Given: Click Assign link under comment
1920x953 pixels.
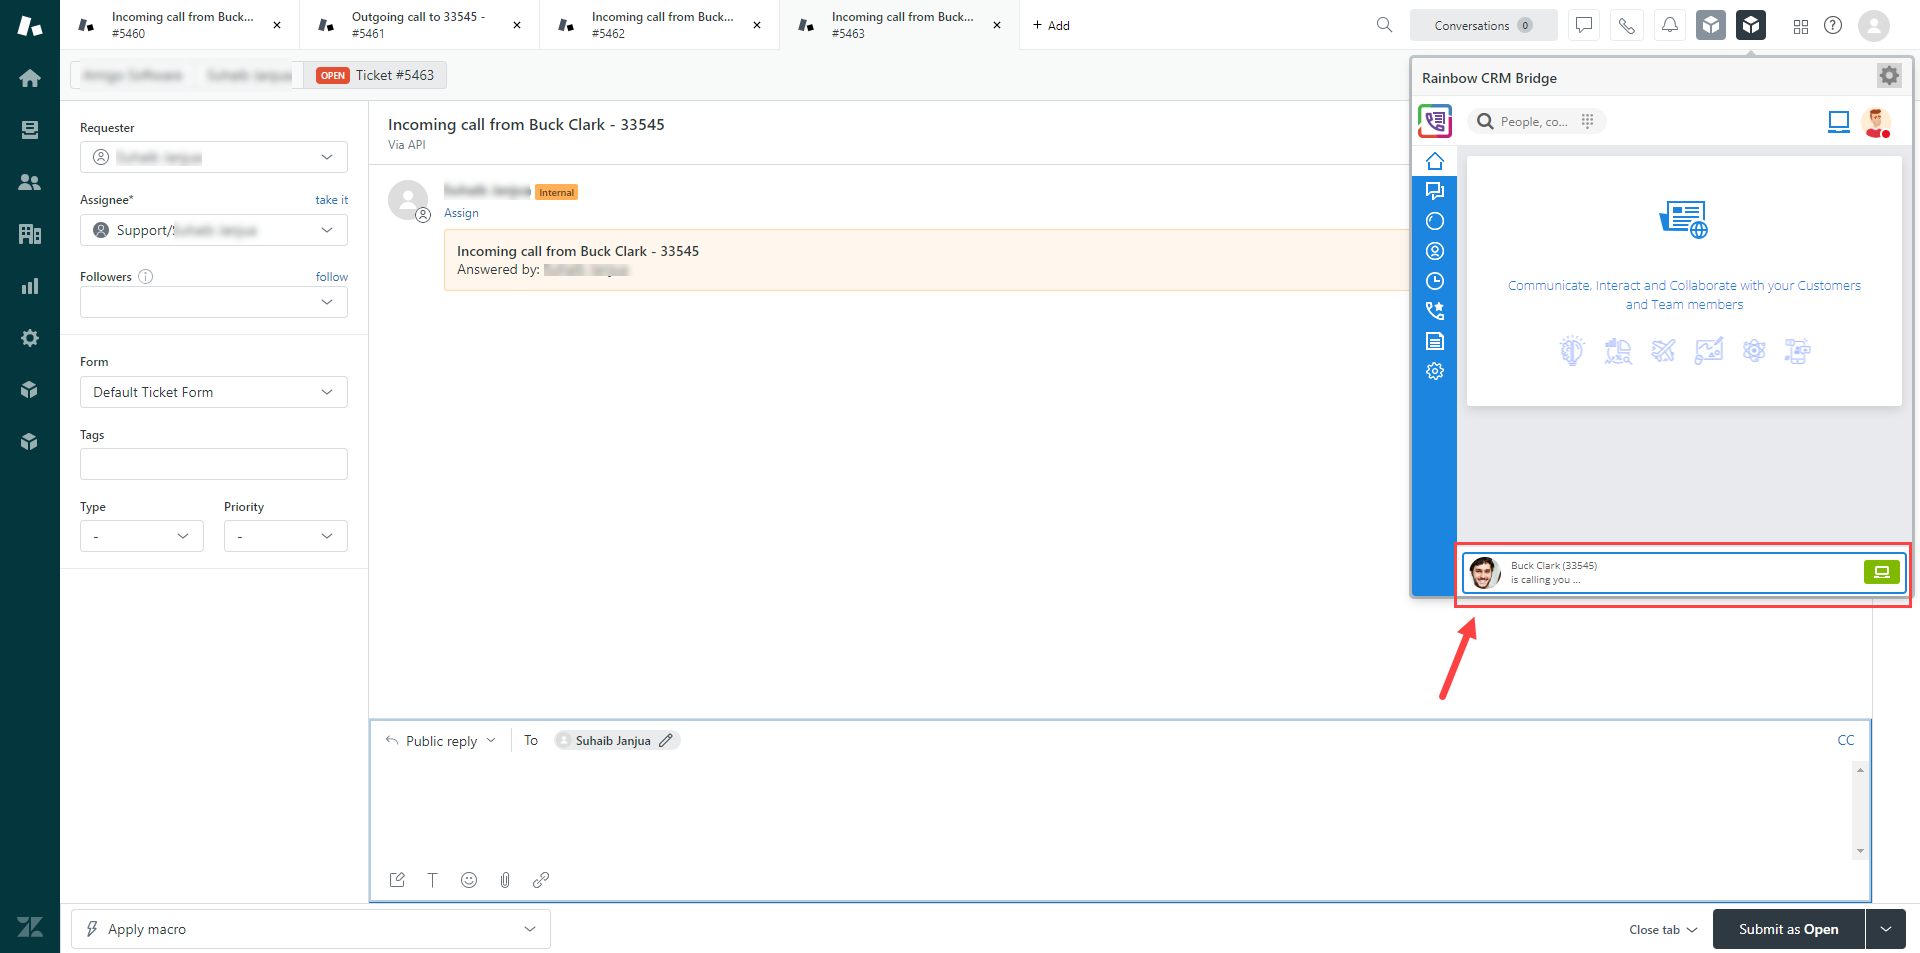Looking at the screenshot, I should coord(461,213).
